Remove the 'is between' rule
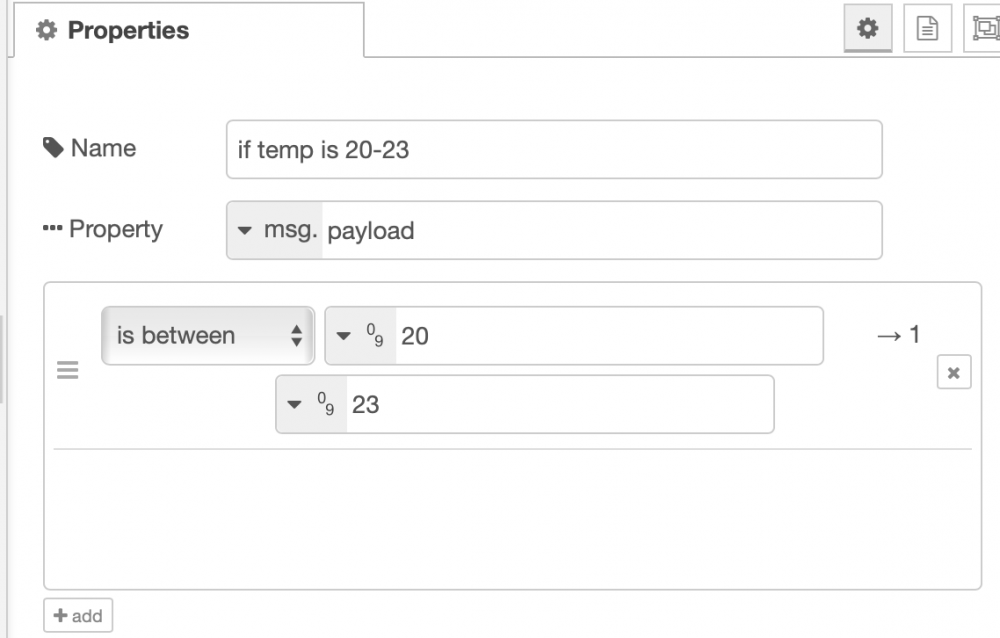Viewport: 1000px width, 638px height. [953, 373]
